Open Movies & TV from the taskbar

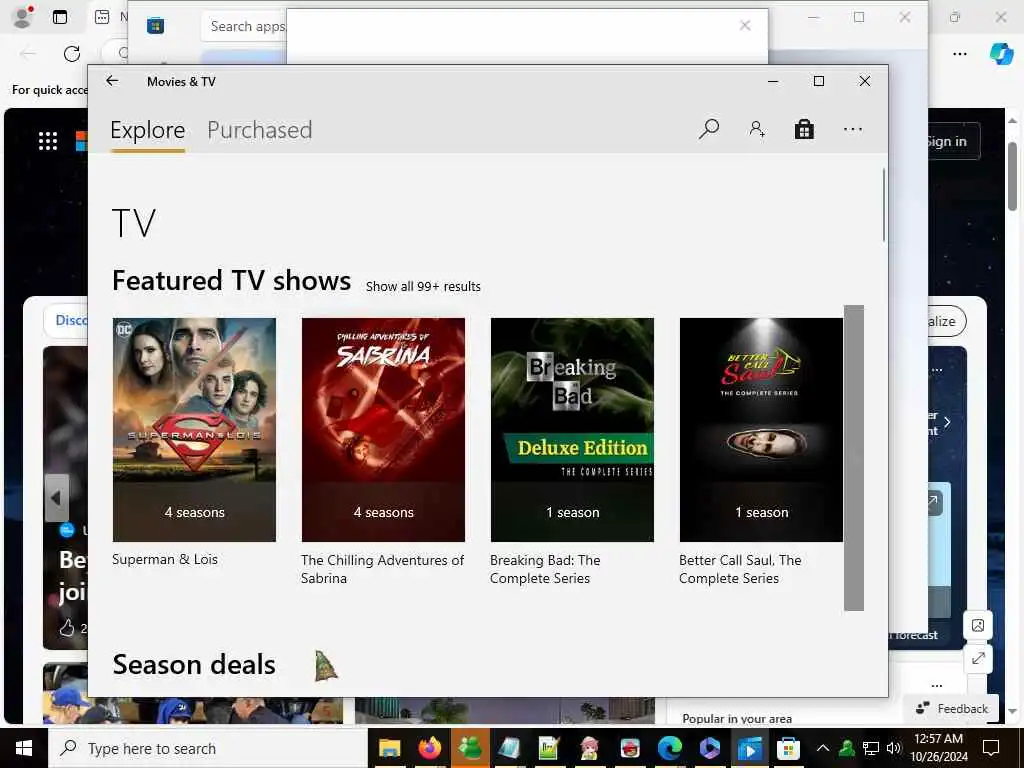point(749,748)
